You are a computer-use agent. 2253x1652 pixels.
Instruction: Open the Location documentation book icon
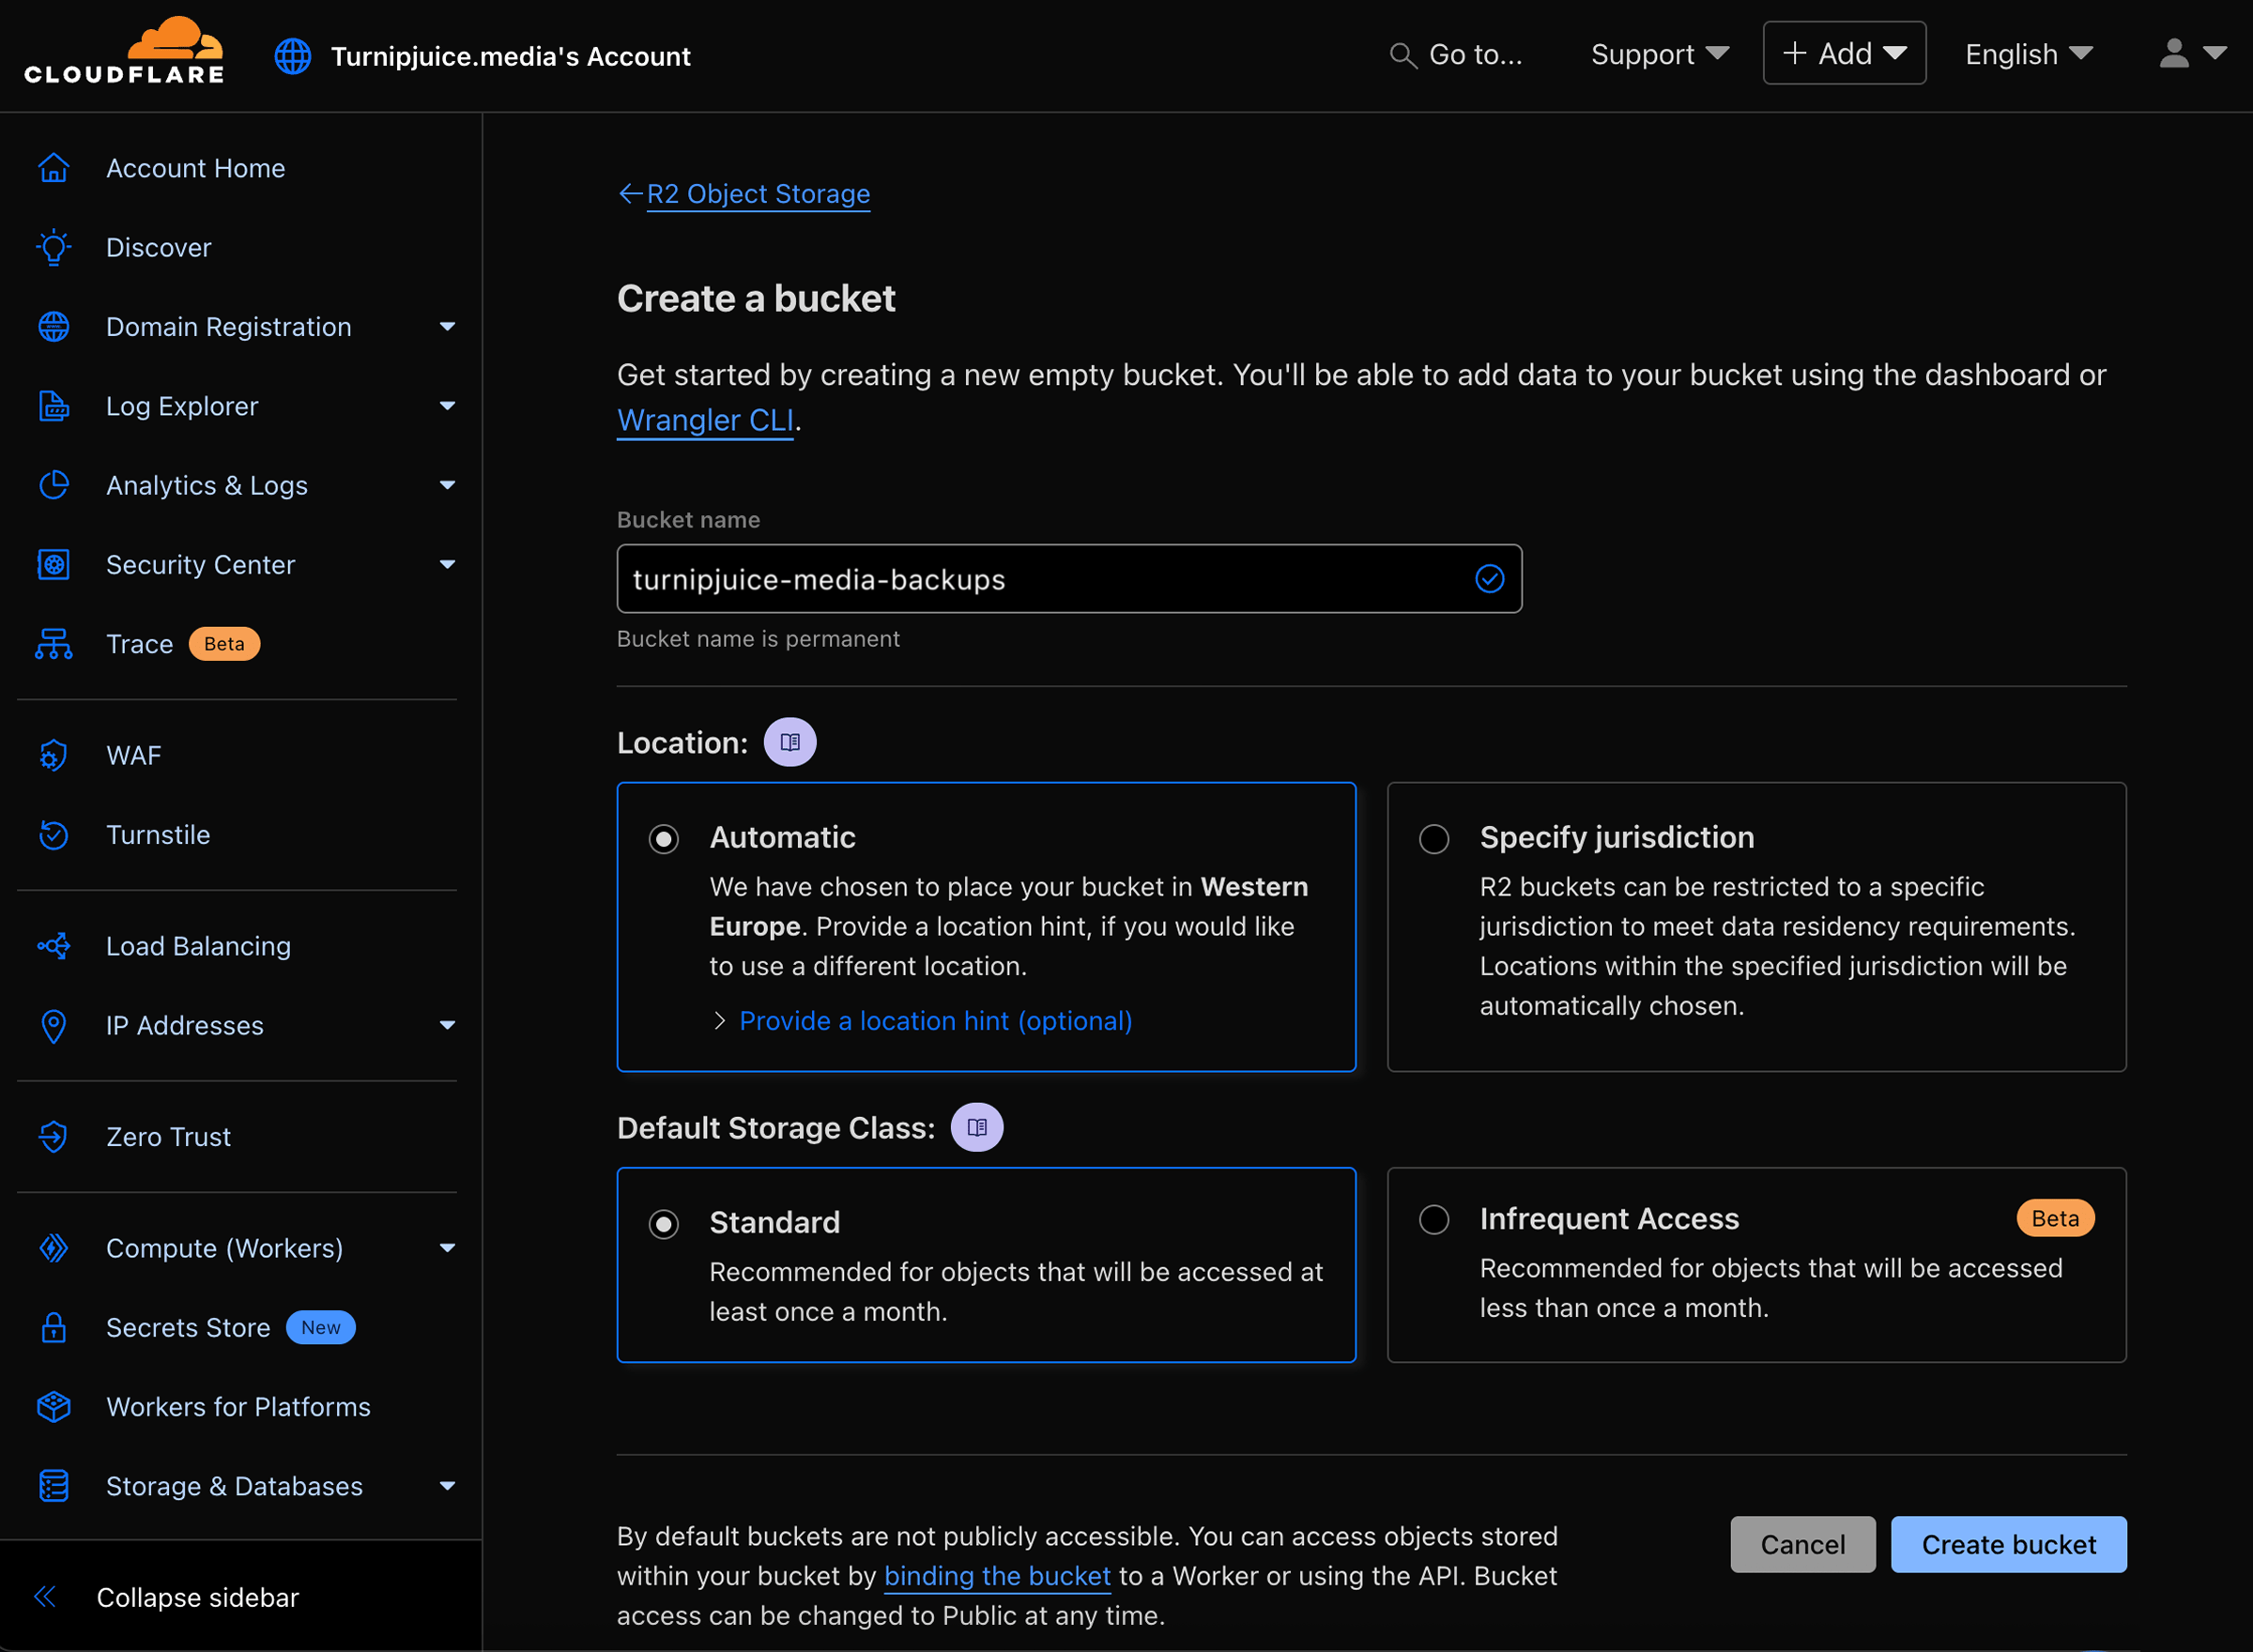coord(790,742)
